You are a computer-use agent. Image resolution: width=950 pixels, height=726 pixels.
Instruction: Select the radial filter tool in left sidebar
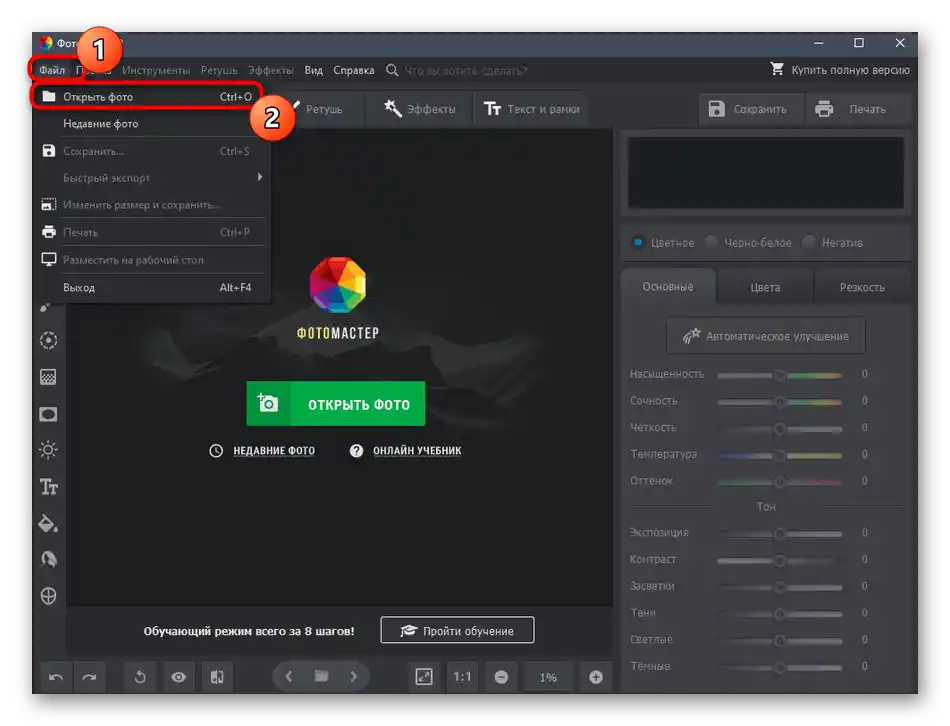point(48,341)
